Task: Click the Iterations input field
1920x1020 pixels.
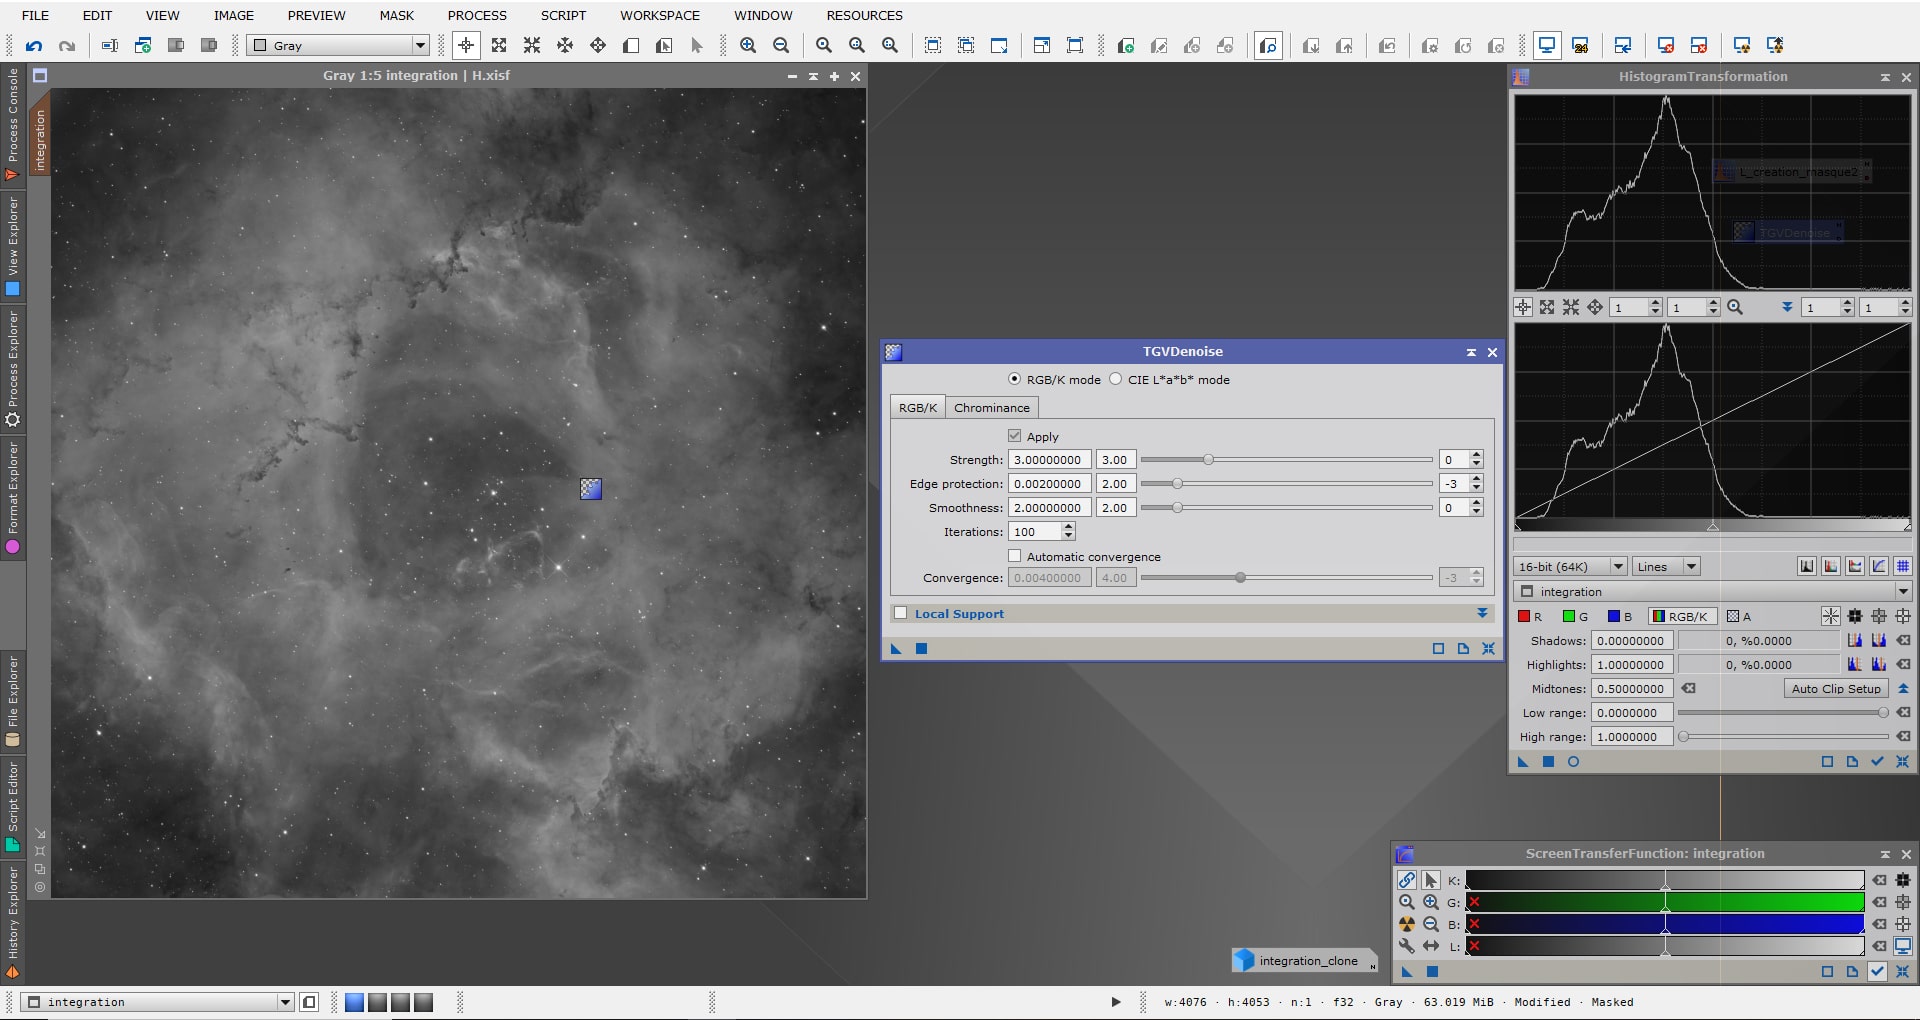Action: tap(1036, 532)
